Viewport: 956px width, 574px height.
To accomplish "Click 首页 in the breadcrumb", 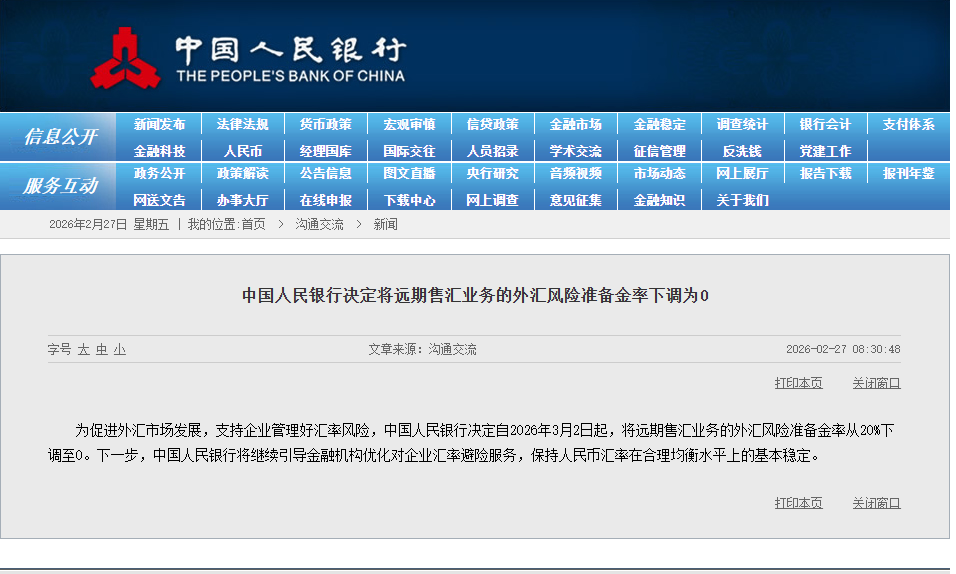I will coord(253,225).
